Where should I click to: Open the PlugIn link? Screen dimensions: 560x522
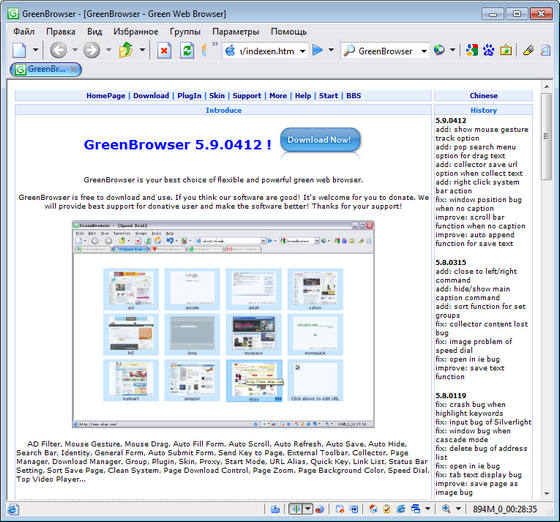(189, 96)
